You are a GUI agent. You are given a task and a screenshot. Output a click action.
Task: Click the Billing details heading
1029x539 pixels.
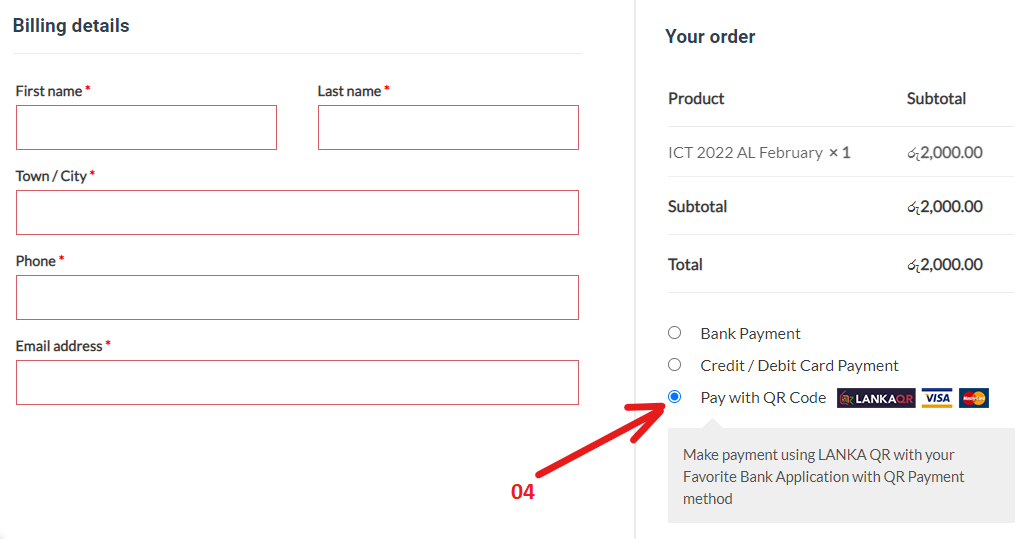coord(71,26)
